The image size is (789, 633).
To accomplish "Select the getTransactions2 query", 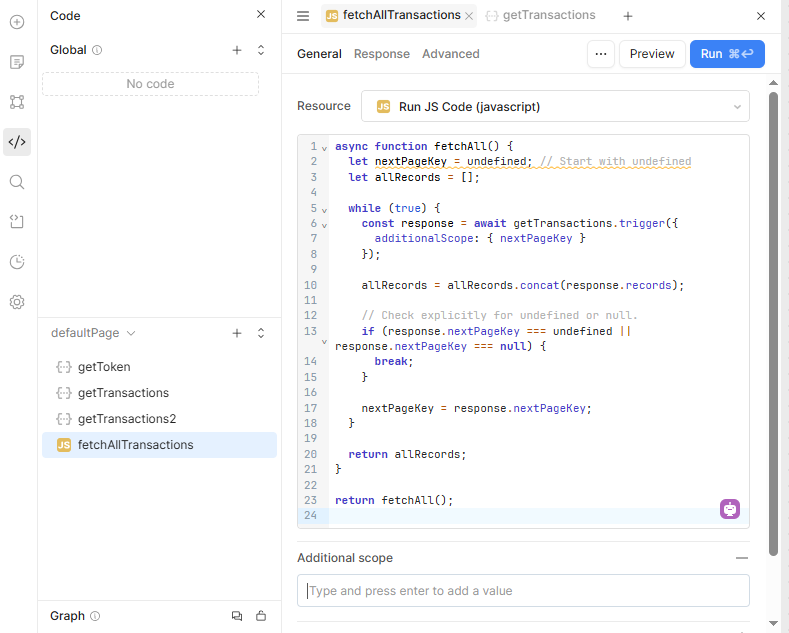I will (160, 419).
